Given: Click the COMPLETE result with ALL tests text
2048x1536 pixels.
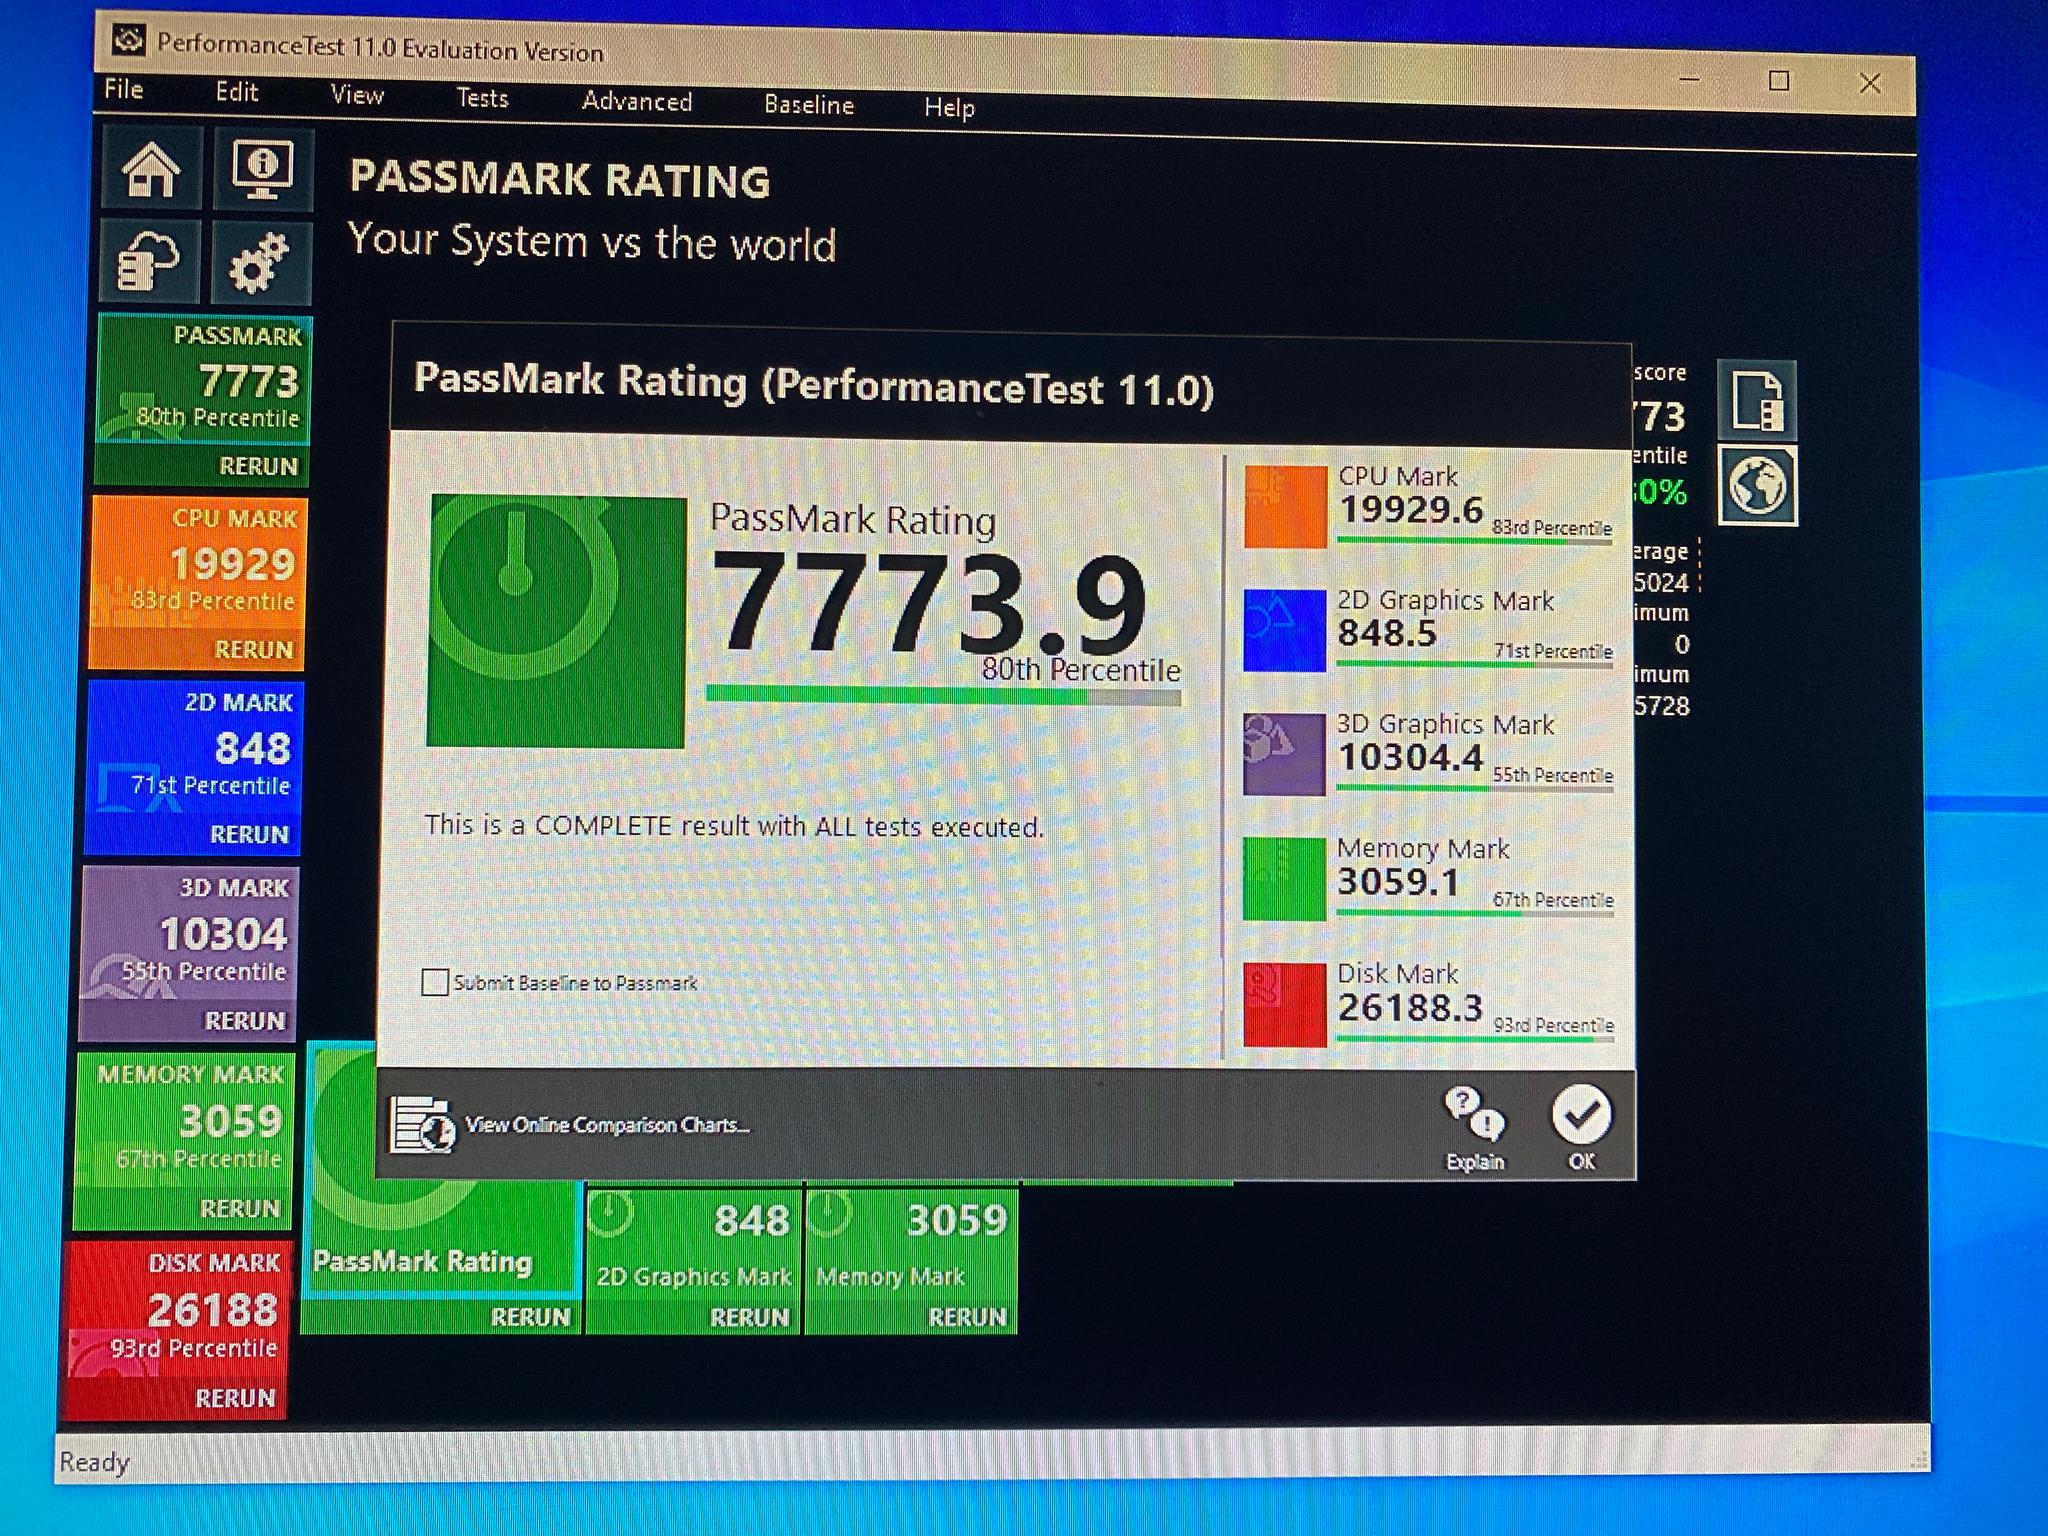Looking at the screenshot, I should click(734, 826).
